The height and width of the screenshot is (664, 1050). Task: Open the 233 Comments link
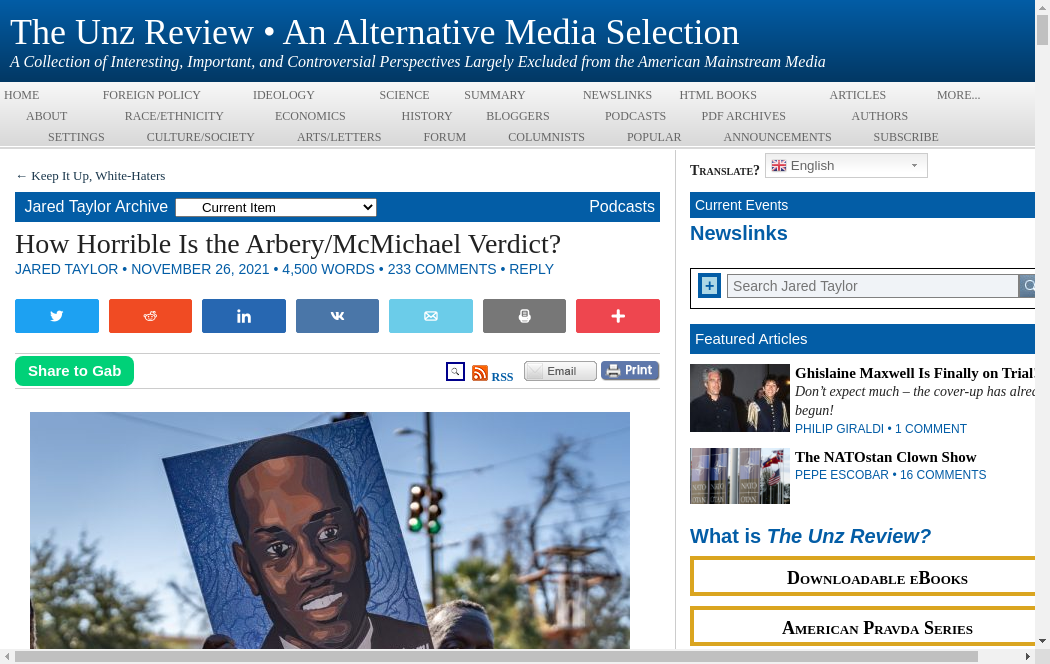tap(442, 269)
